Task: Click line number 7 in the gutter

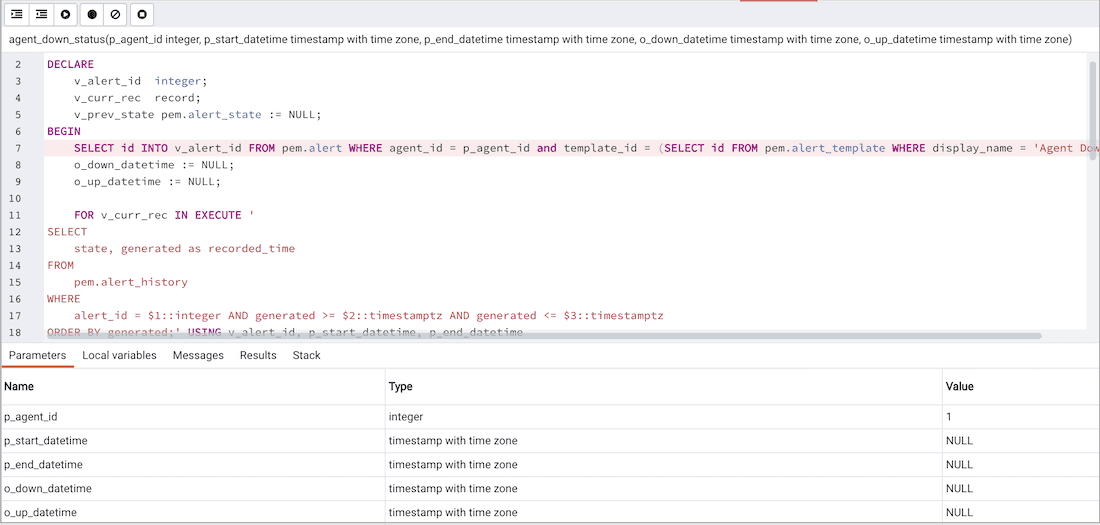Action: pos(18,148)
